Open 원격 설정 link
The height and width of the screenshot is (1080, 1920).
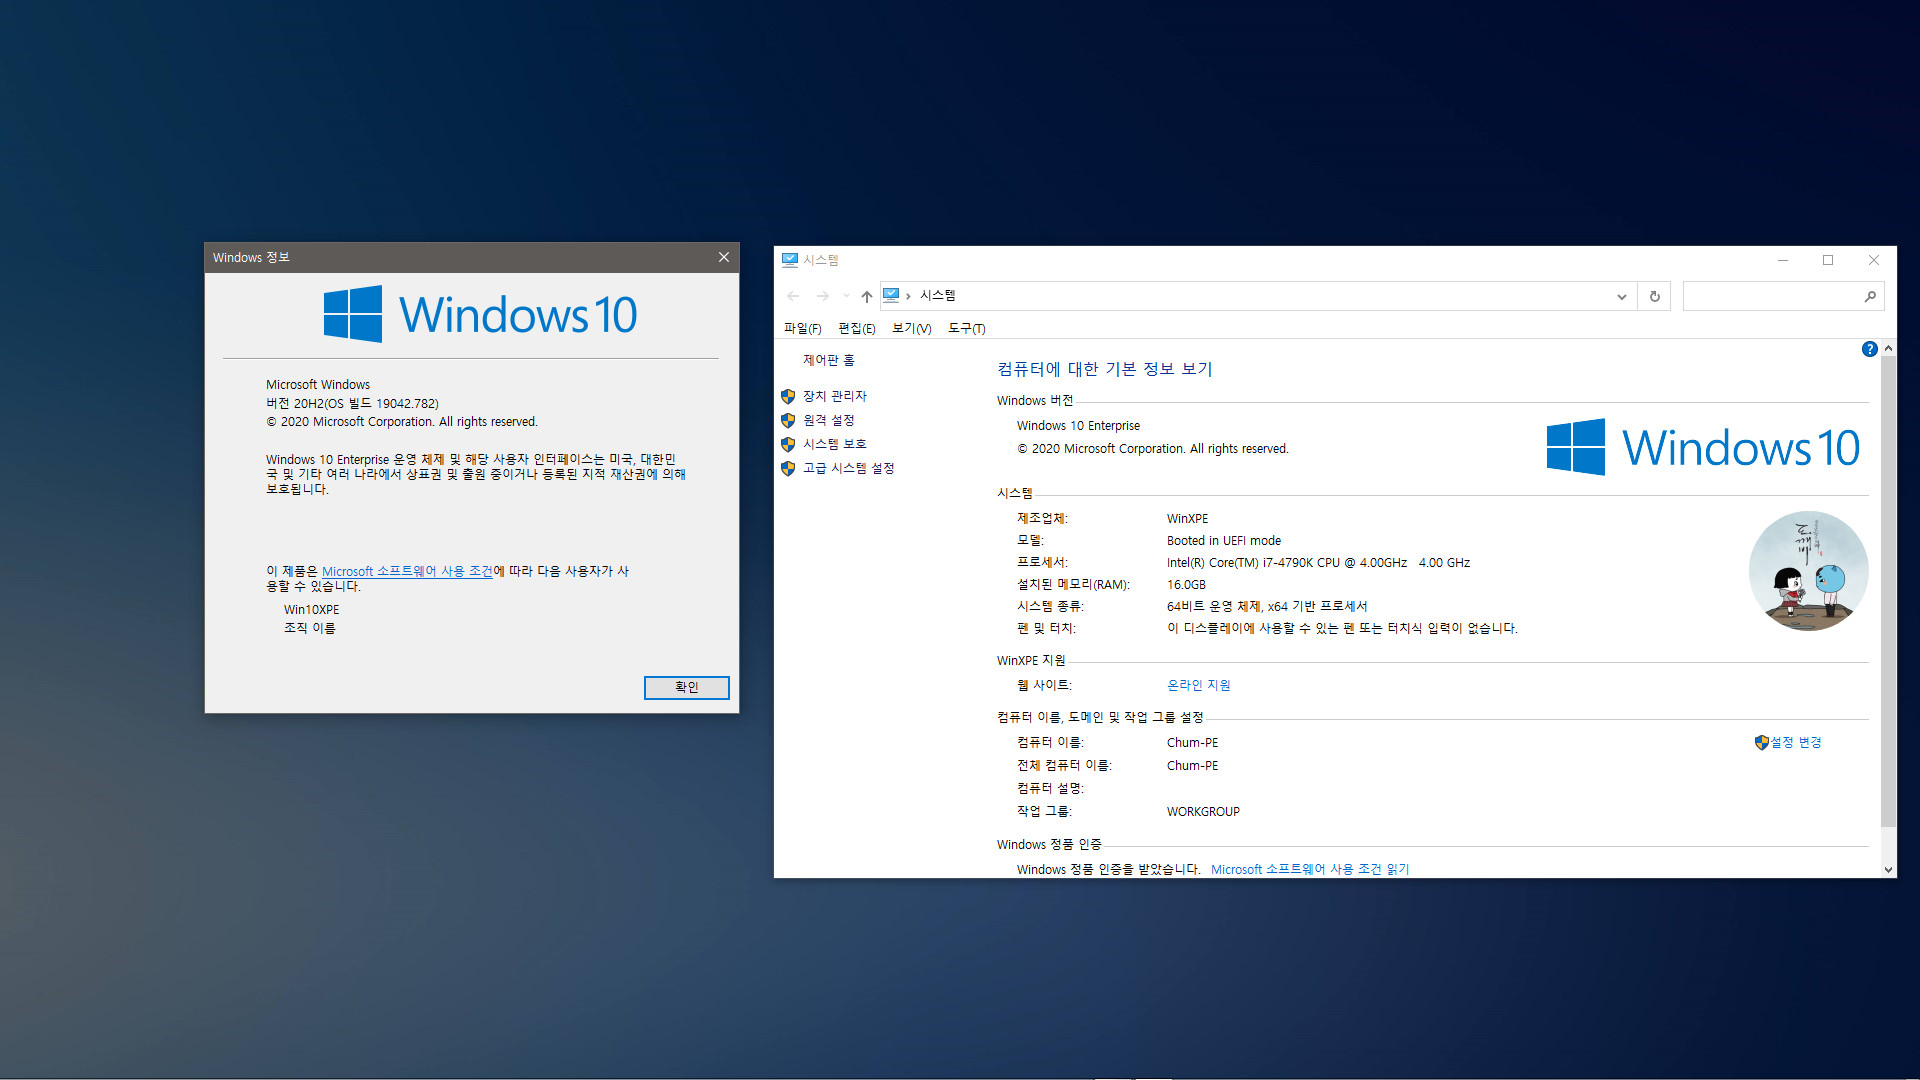[828, 420]
